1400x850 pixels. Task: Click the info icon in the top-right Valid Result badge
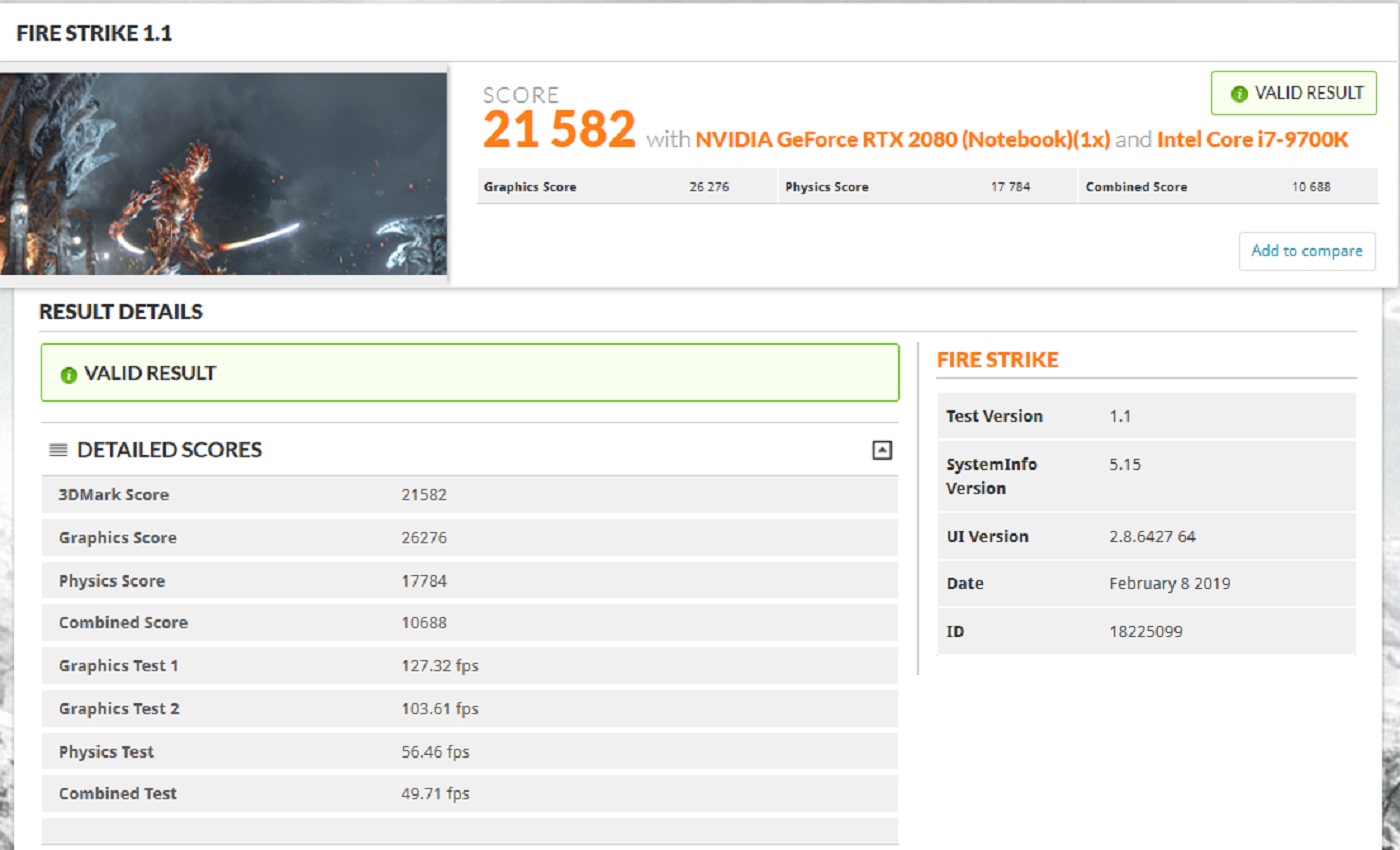point(1239,94)
